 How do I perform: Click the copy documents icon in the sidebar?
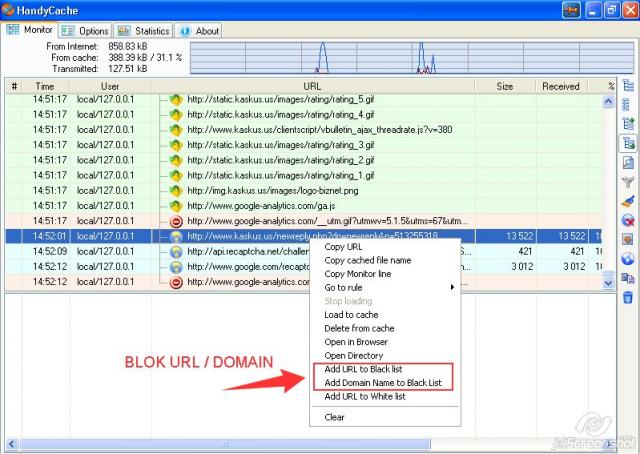[628, 278]
